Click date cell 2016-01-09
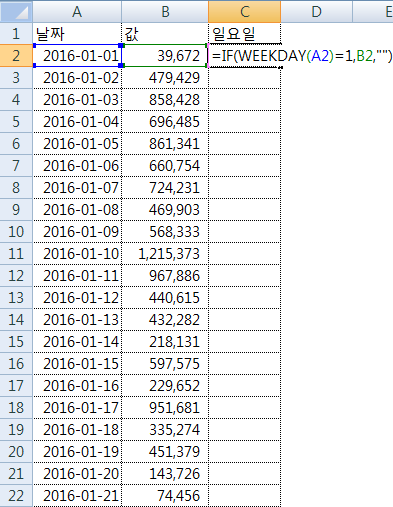This screenshot has height=507, width=393. click(x=77, y=232)
